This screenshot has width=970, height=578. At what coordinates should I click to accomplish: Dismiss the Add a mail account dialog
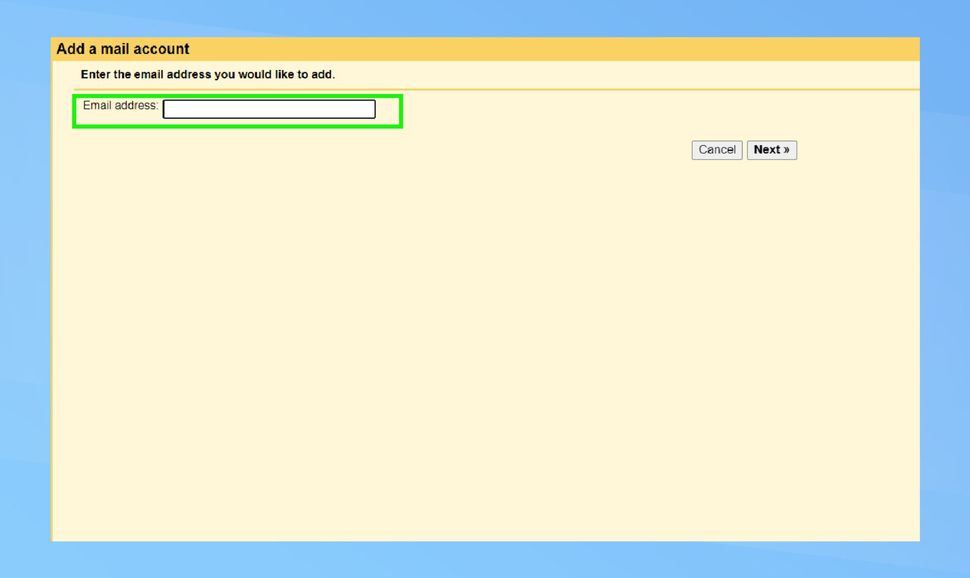pos(716,149)
